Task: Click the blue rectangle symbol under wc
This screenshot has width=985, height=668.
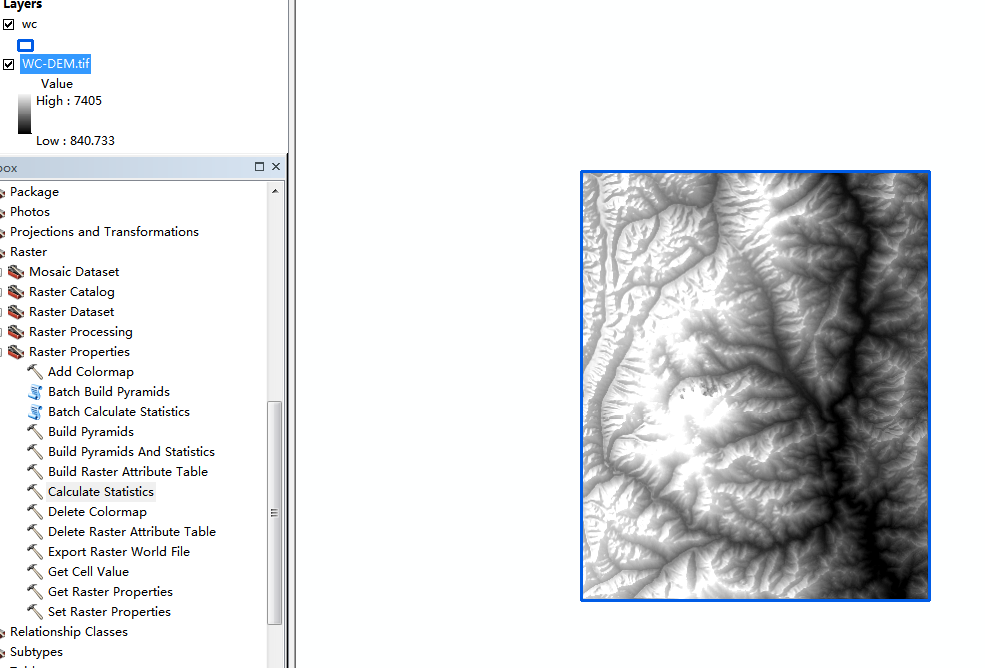Action: (x=26, y=45)
